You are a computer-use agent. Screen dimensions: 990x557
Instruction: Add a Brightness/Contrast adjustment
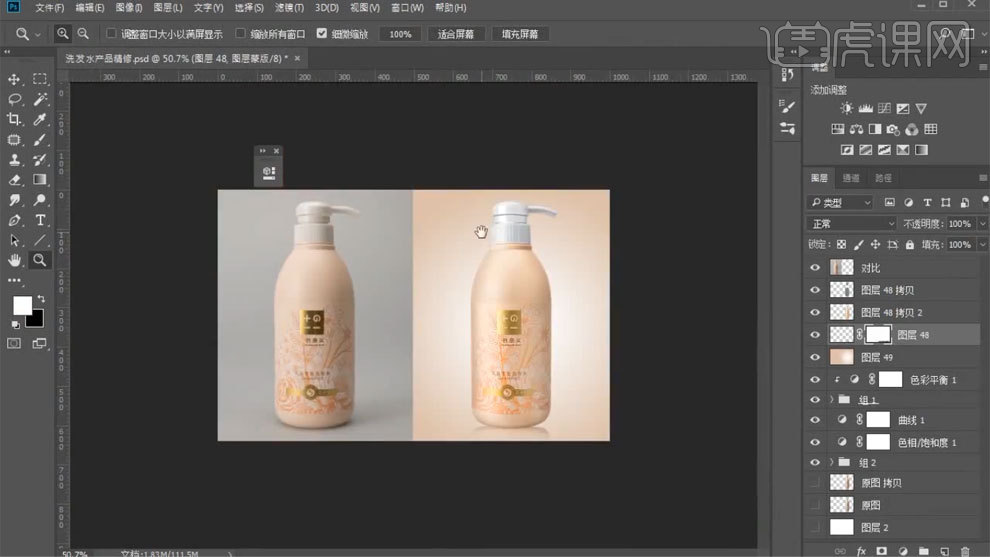[847, 109]
